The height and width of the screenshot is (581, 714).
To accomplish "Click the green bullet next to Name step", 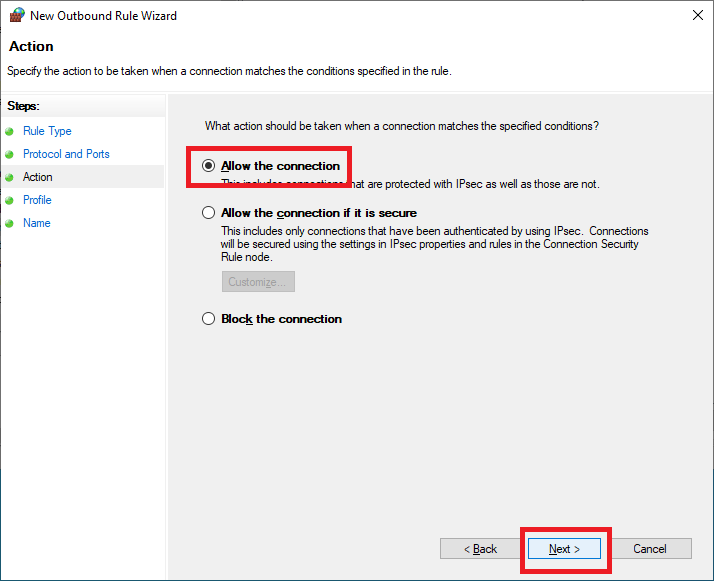I will [x=10, y=223].
